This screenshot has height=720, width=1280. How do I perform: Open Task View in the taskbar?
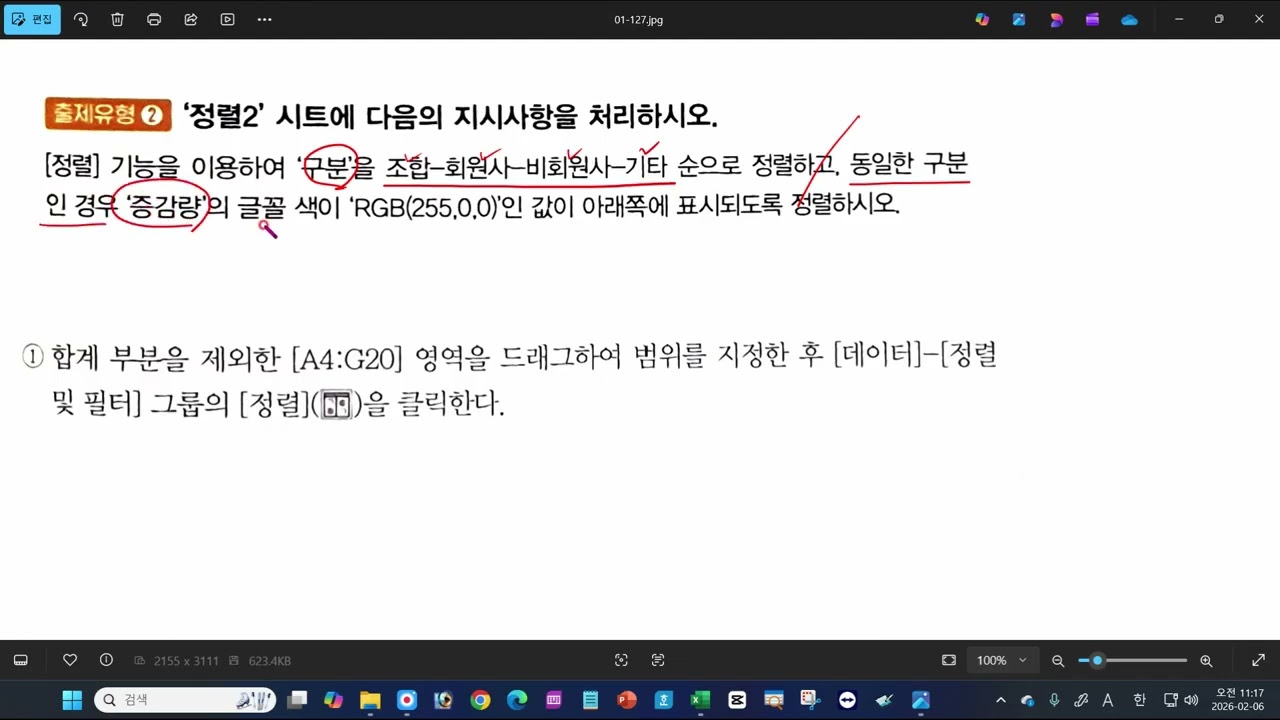pos(297,700)
